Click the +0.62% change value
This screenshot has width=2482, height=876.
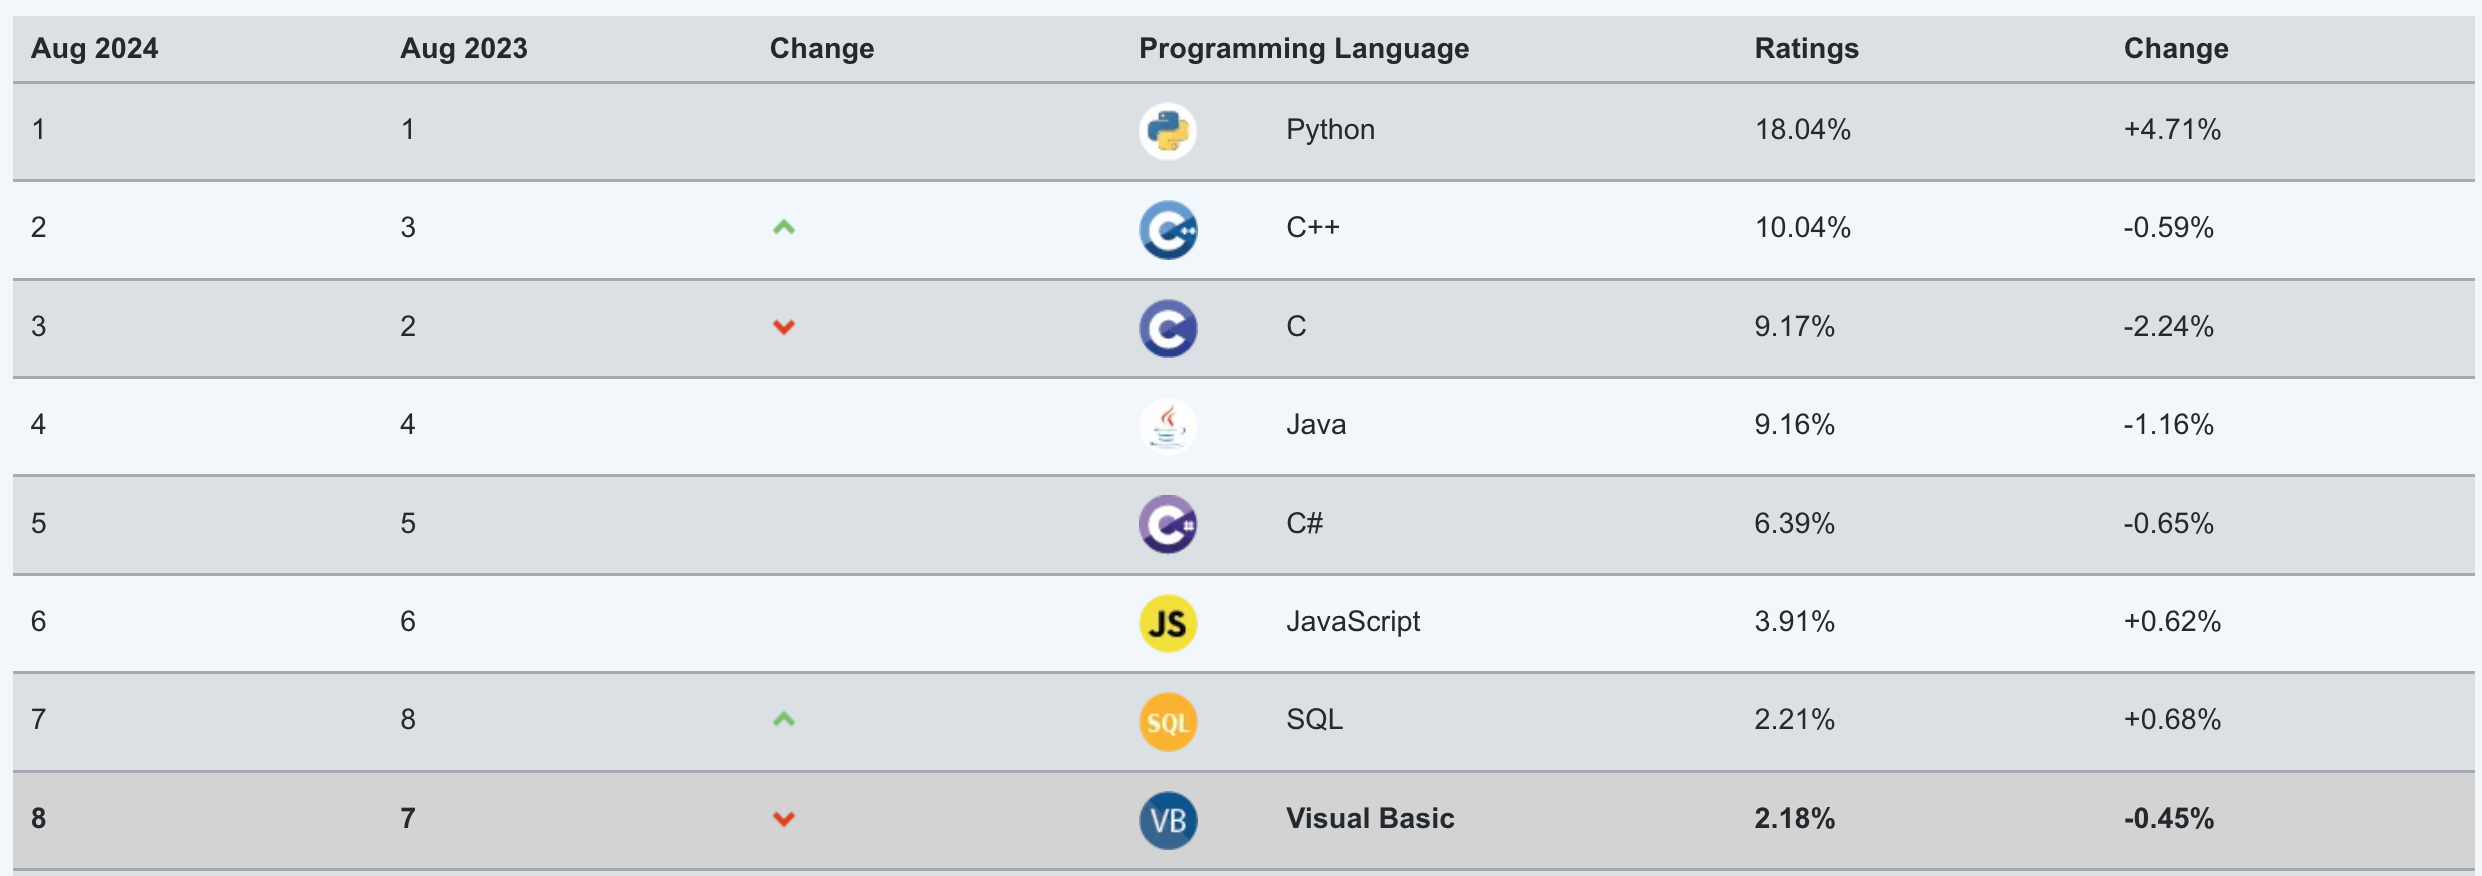point(2172,621)
